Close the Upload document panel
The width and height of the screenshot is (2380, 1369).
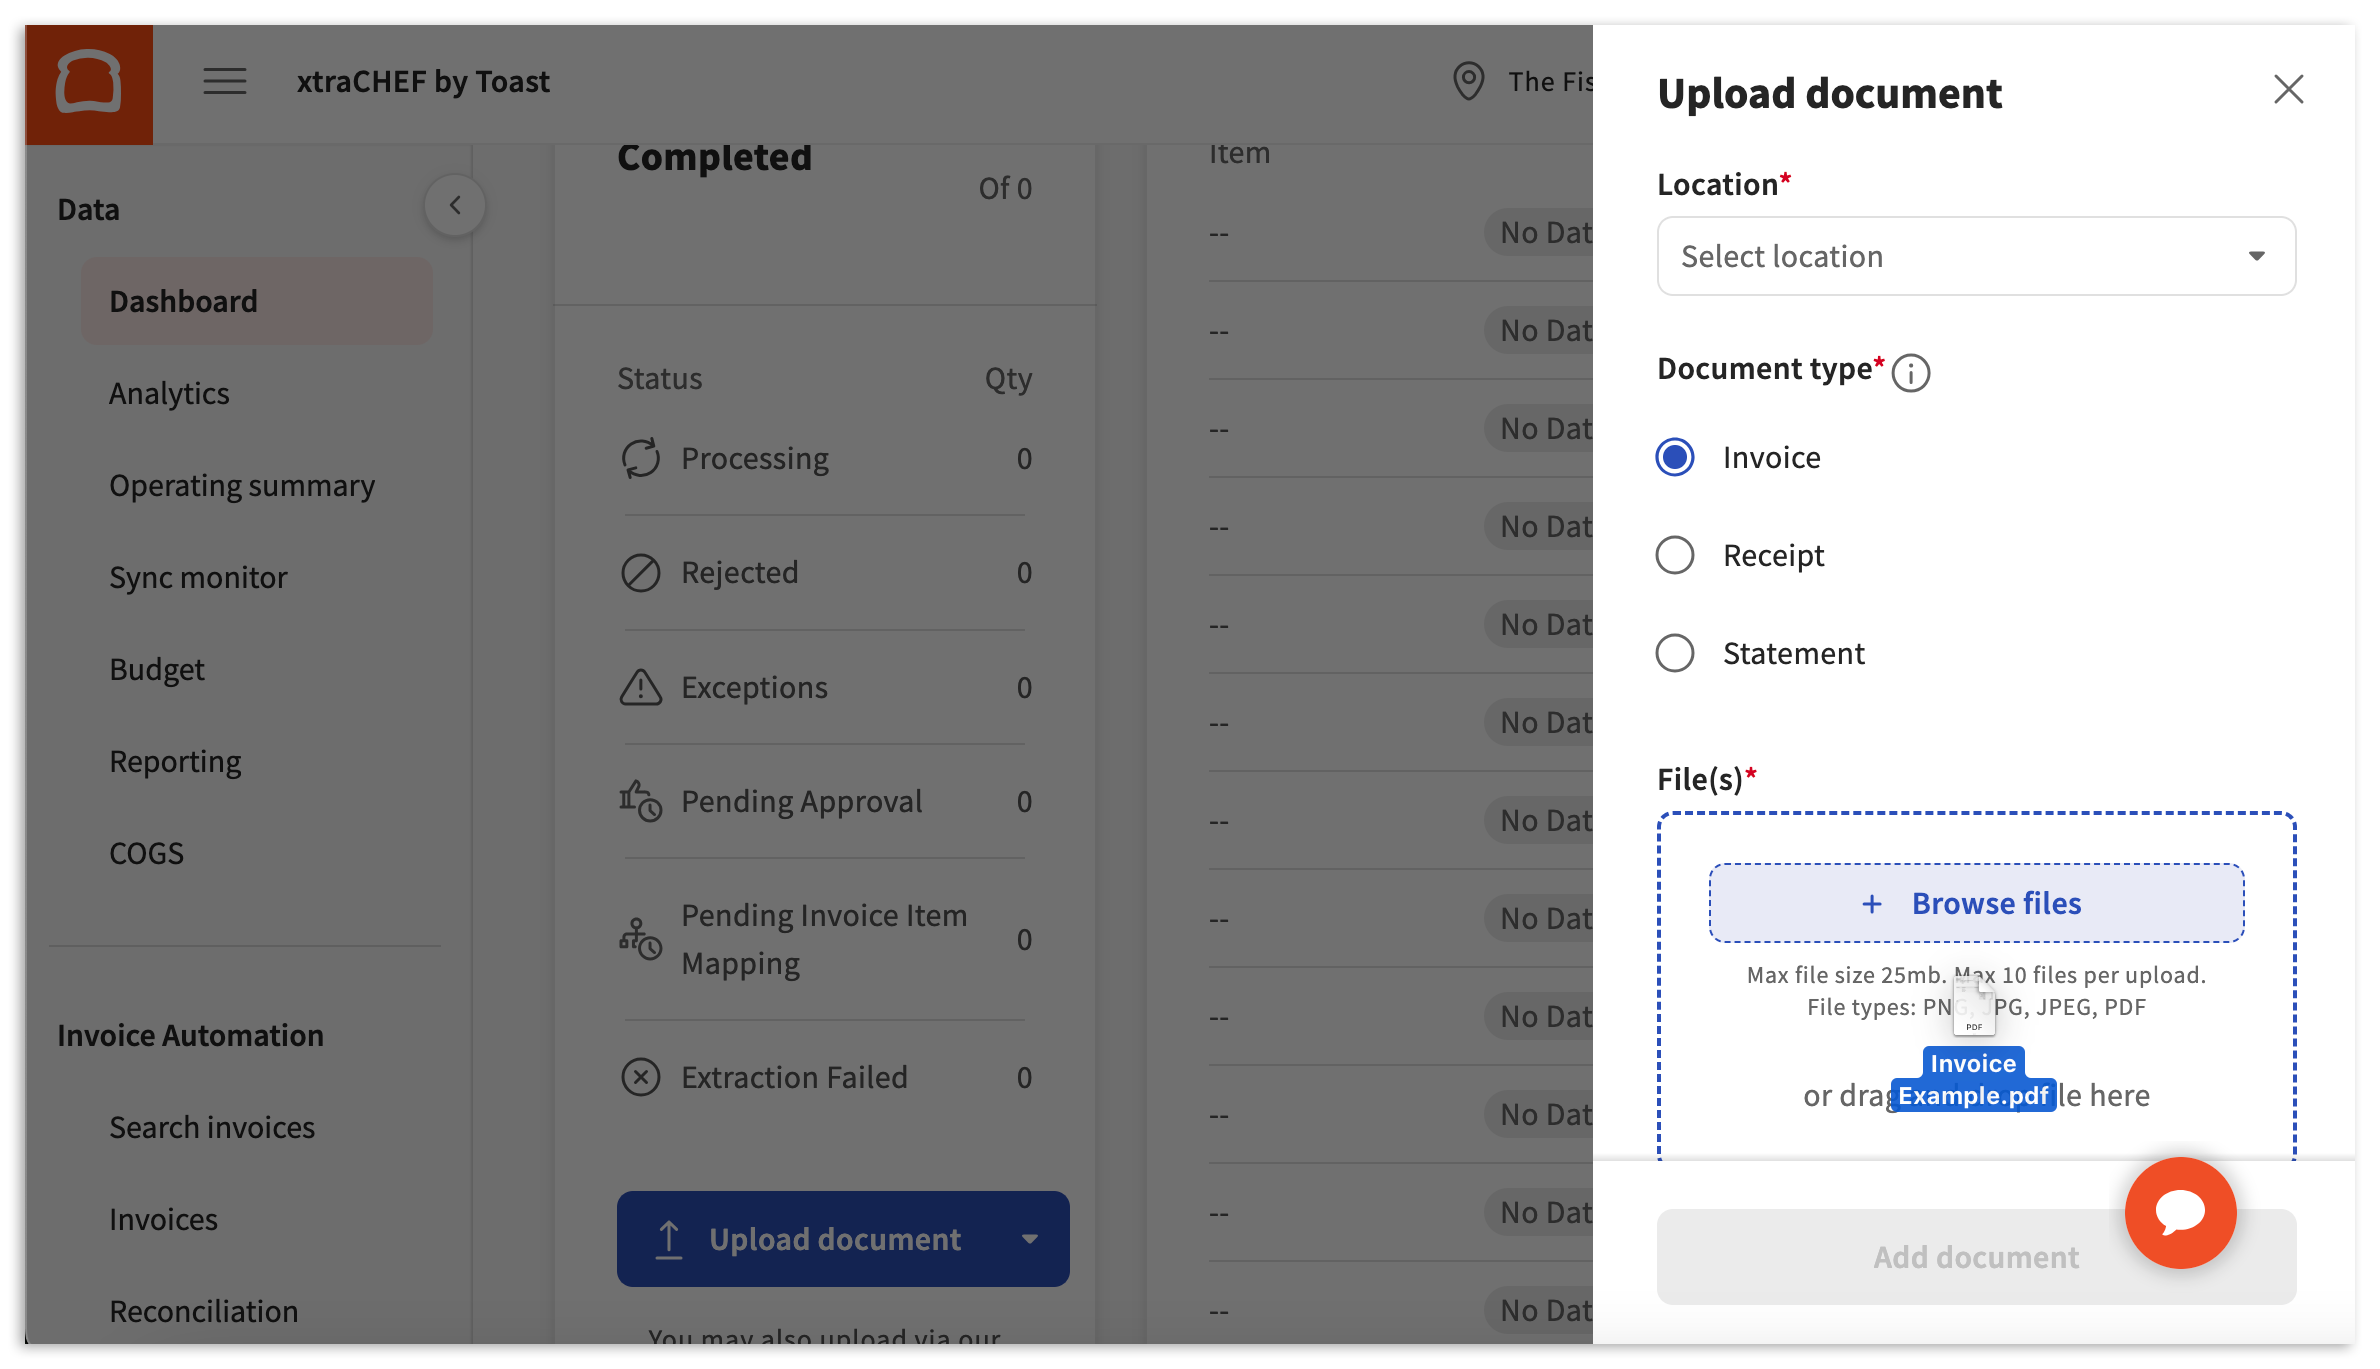coord(2288,90)
